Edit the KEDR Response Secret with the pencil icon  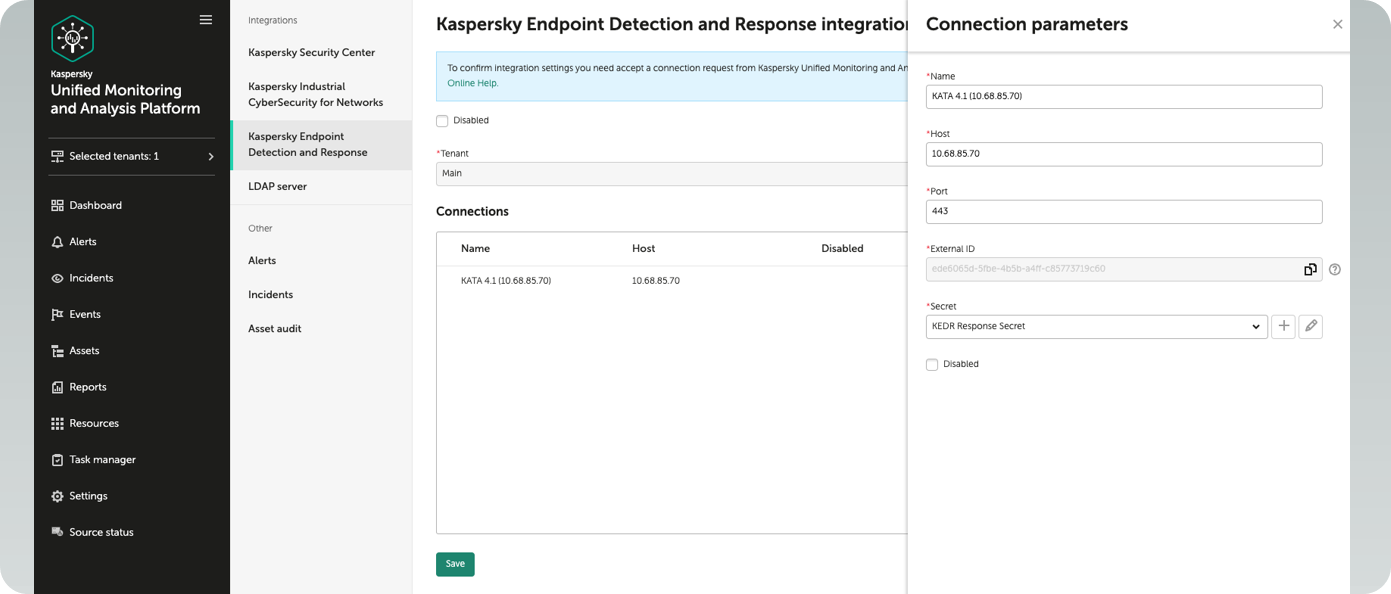tap(1311, 326)
